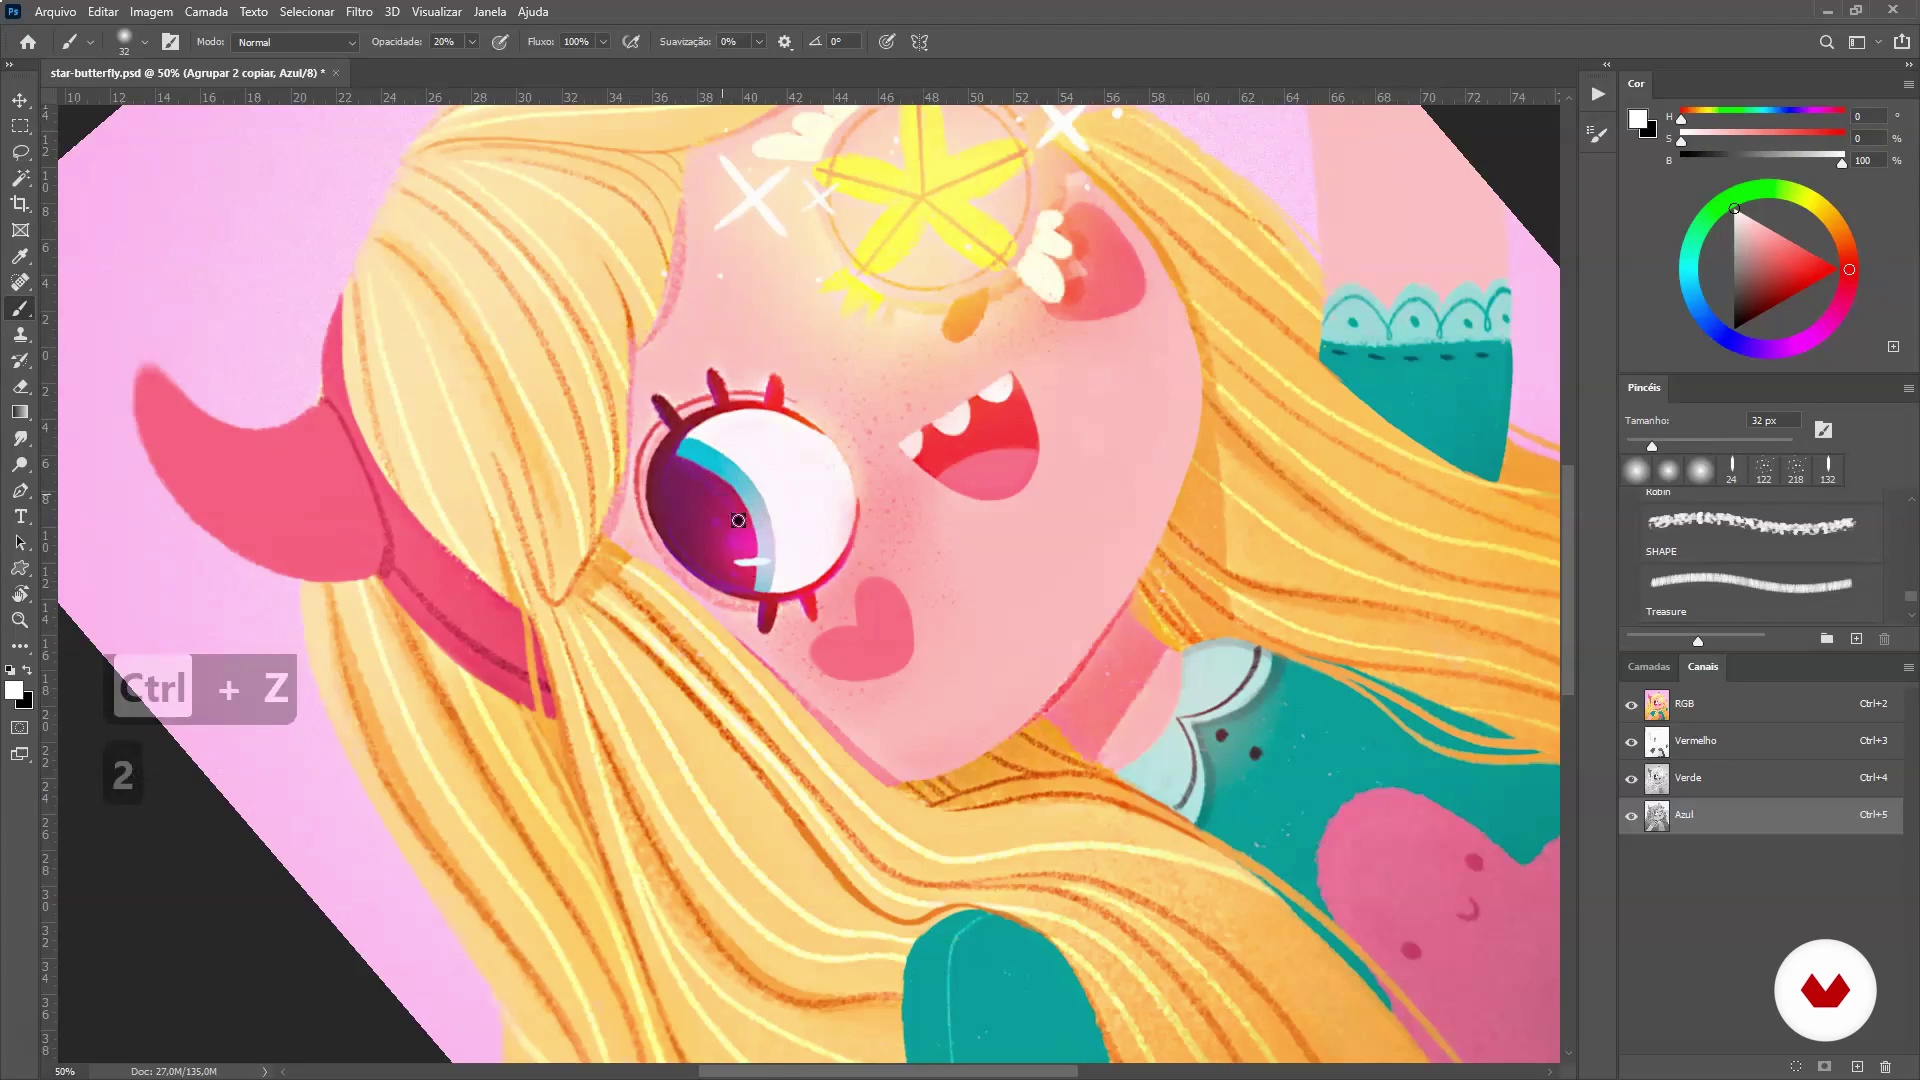Select the Custom Shape tool

coord(20,568)
